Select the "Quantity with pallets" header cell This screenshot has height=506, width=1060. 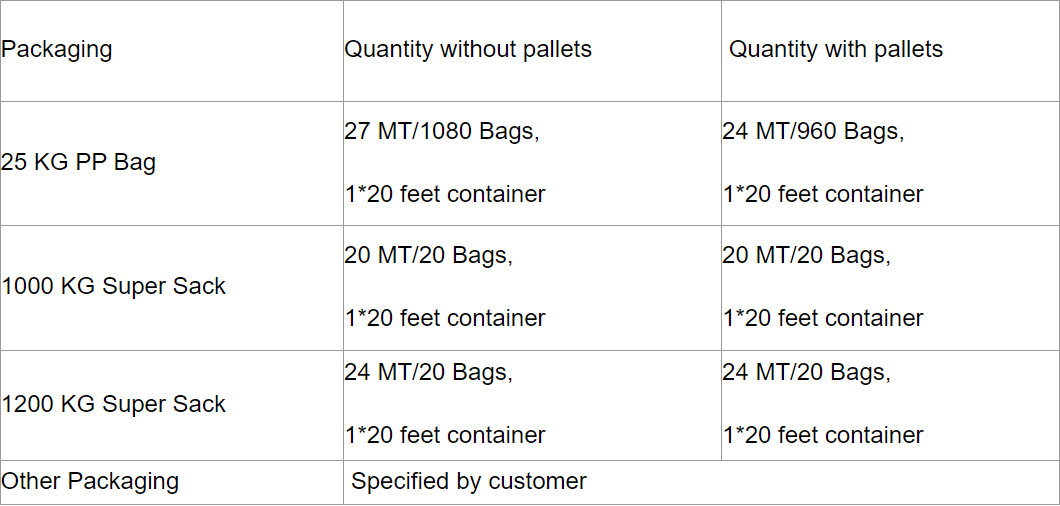(836, 50)
